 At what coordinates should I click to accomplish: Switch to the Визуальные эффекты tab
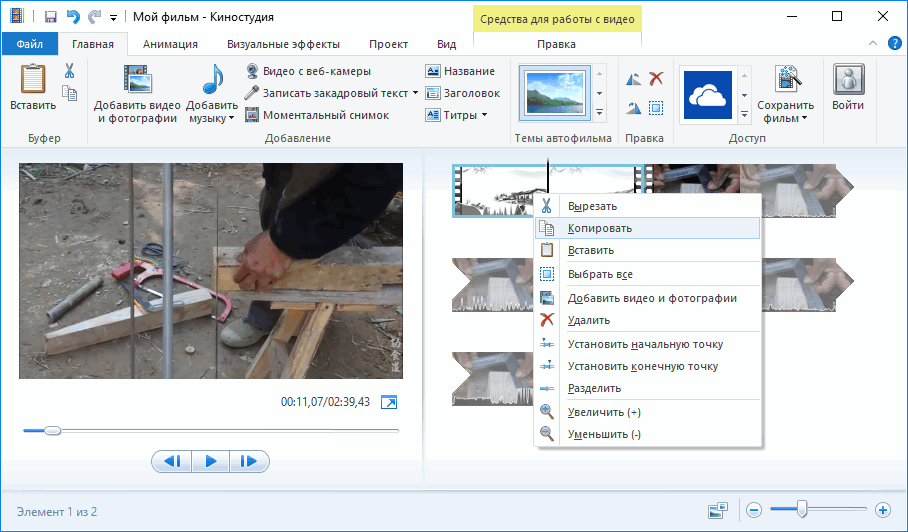click(x=283, y=44)
